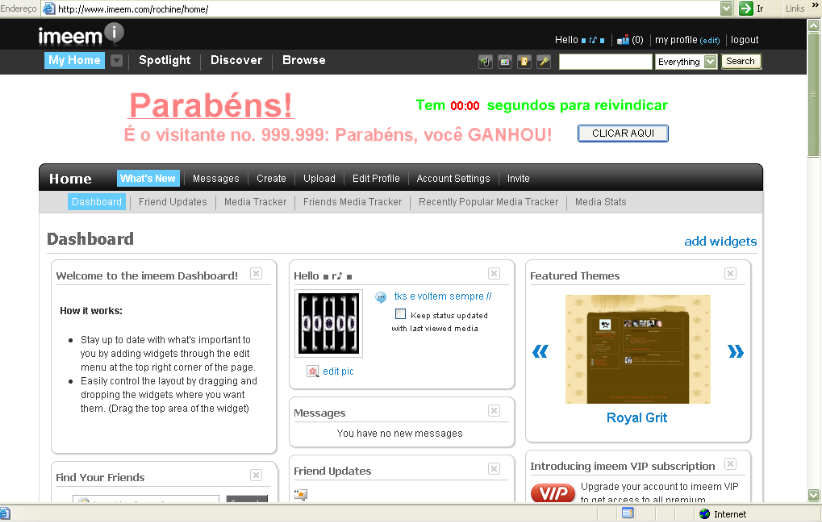Click the imeem logo
The image size is (822, 522).
tap(81, 35)
